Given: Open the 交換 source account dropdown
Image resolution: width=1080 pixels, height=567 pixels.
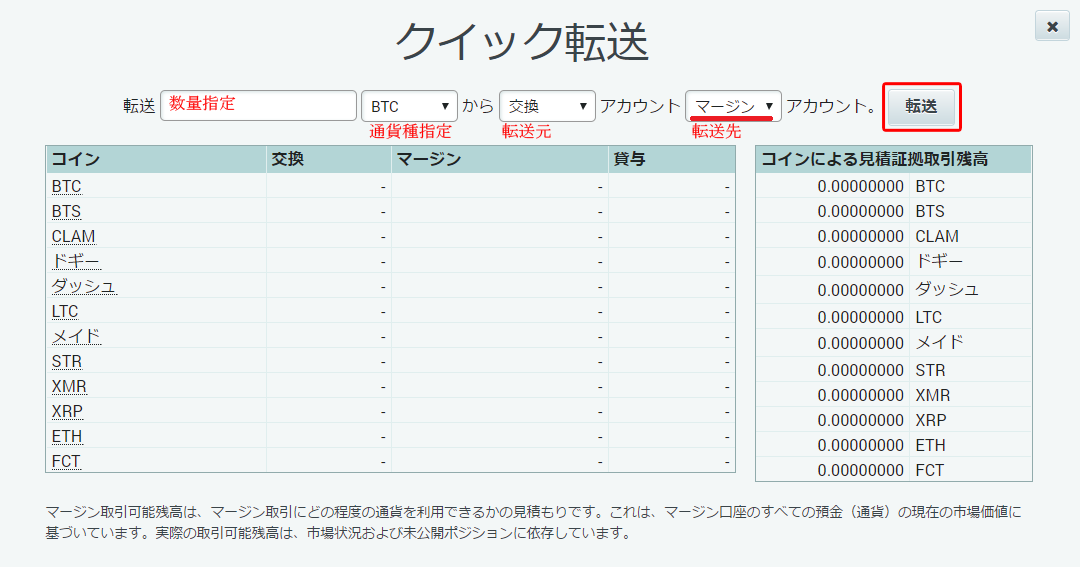Looking at the screenshot, I should pyautogui.click(x=547, y=106).
